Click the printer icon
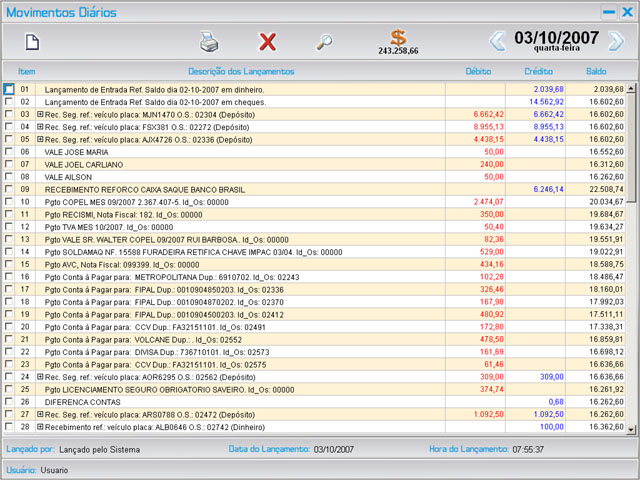 (208, 42)
